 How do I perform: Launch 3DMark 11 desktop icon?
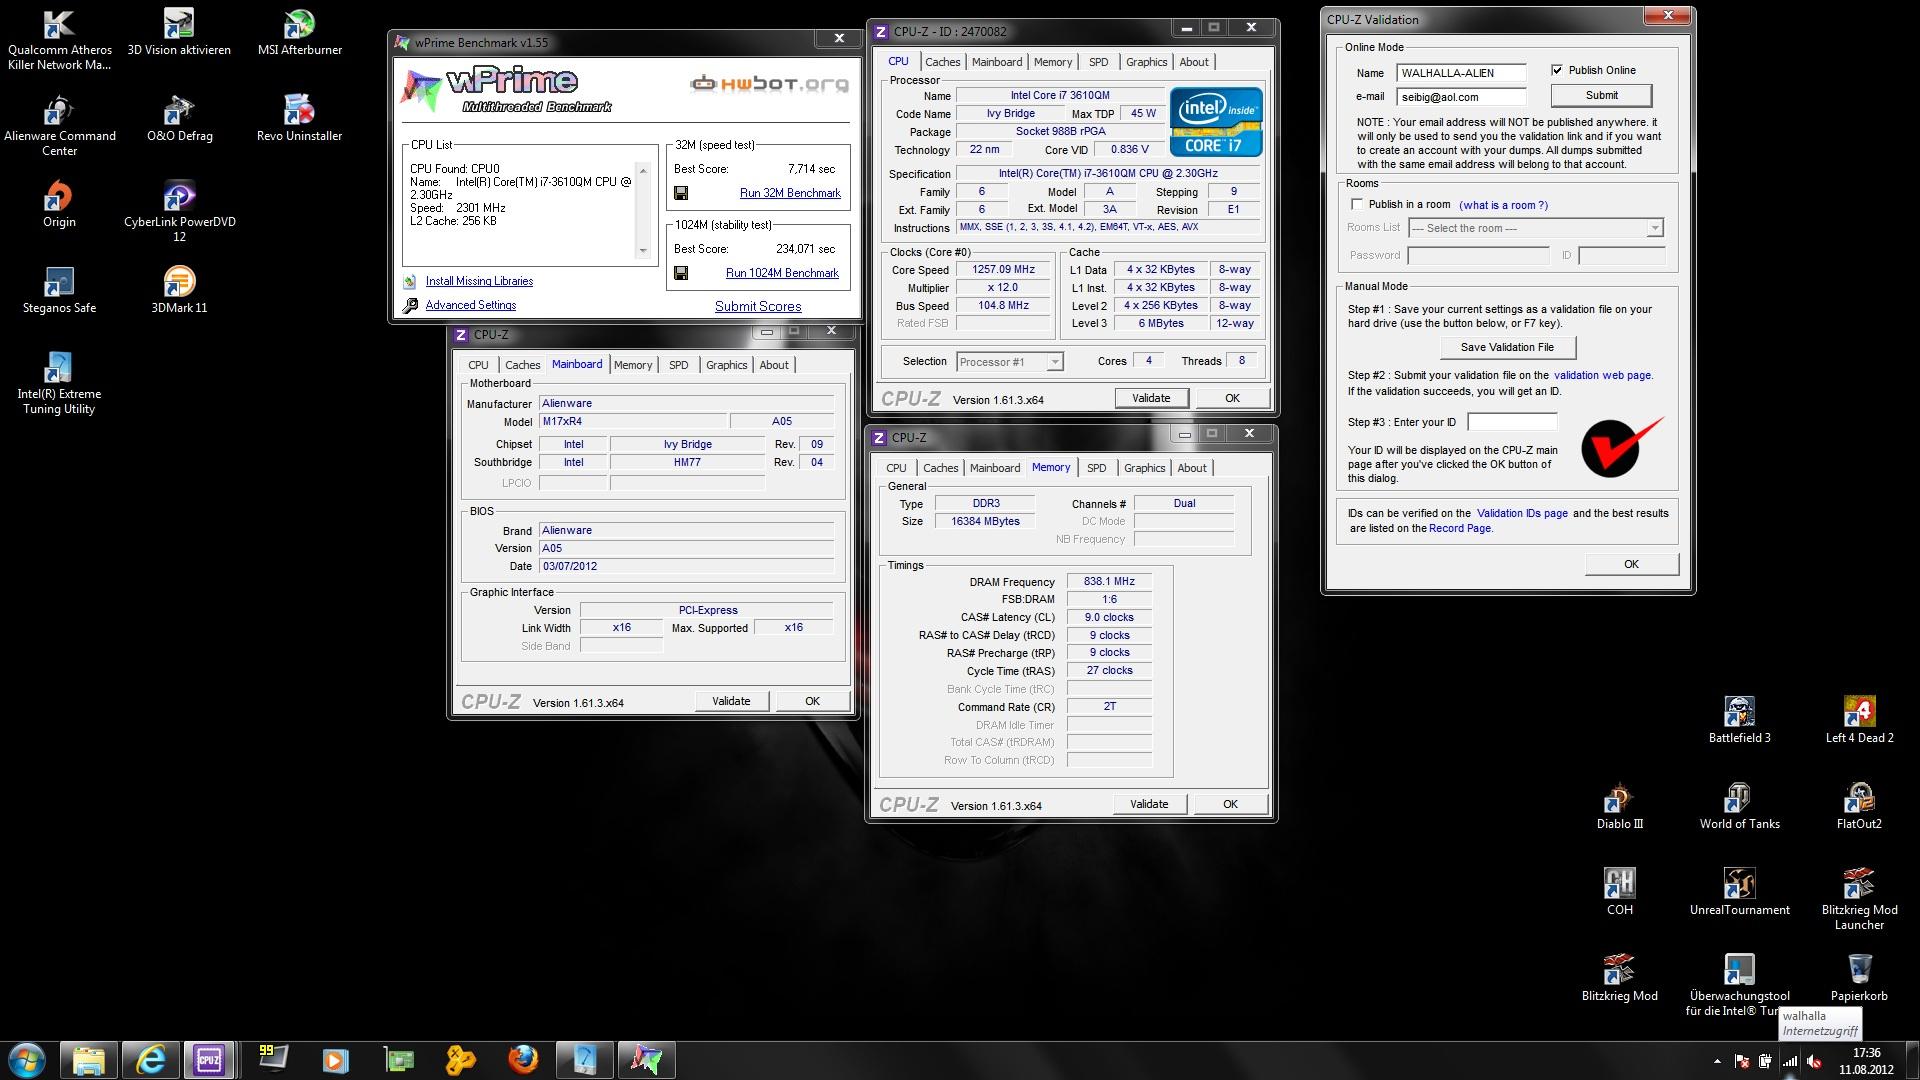(x=179, y=291)
